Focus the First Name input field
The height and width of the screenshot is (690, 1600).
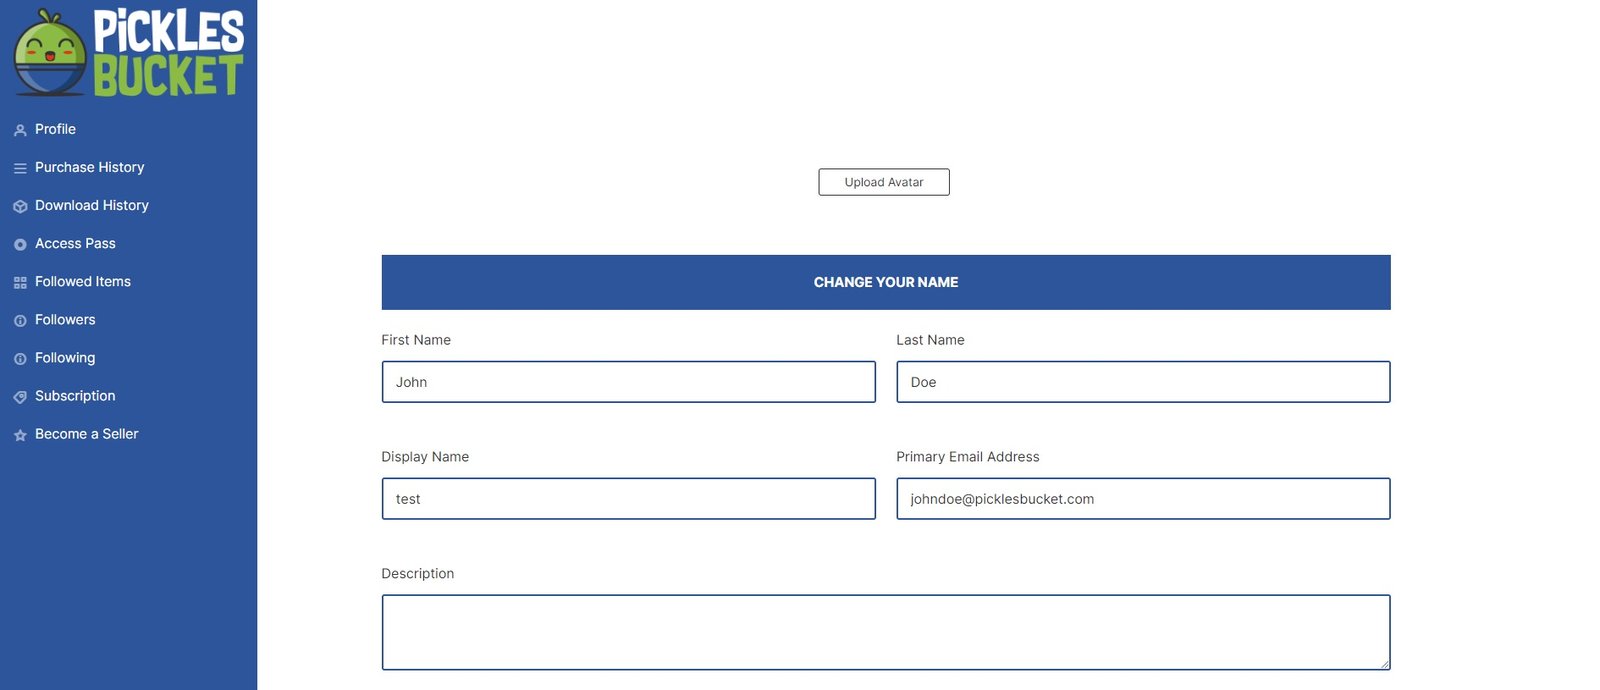tap(628, 382)
